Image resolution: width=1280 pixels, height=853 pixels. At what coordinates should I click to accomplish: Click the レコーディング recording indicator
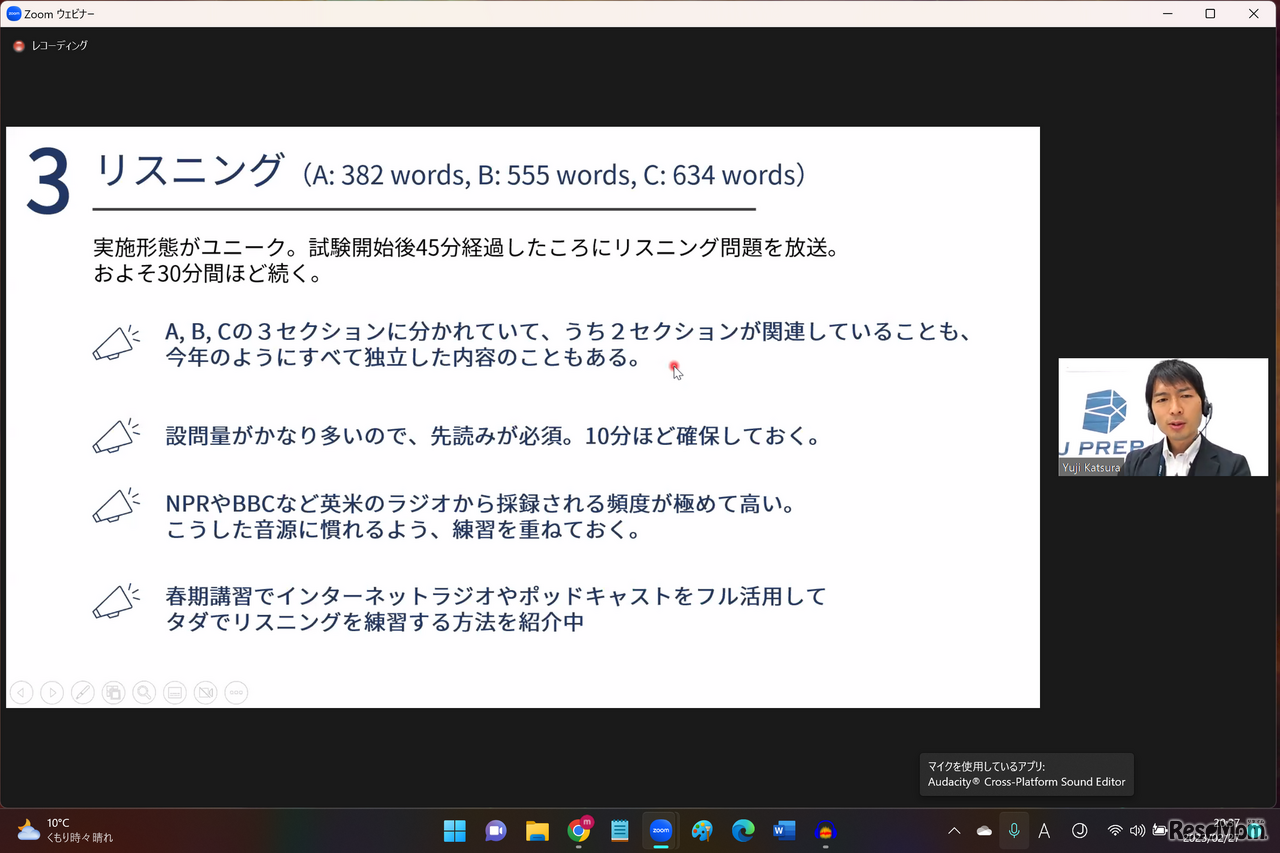51,46
